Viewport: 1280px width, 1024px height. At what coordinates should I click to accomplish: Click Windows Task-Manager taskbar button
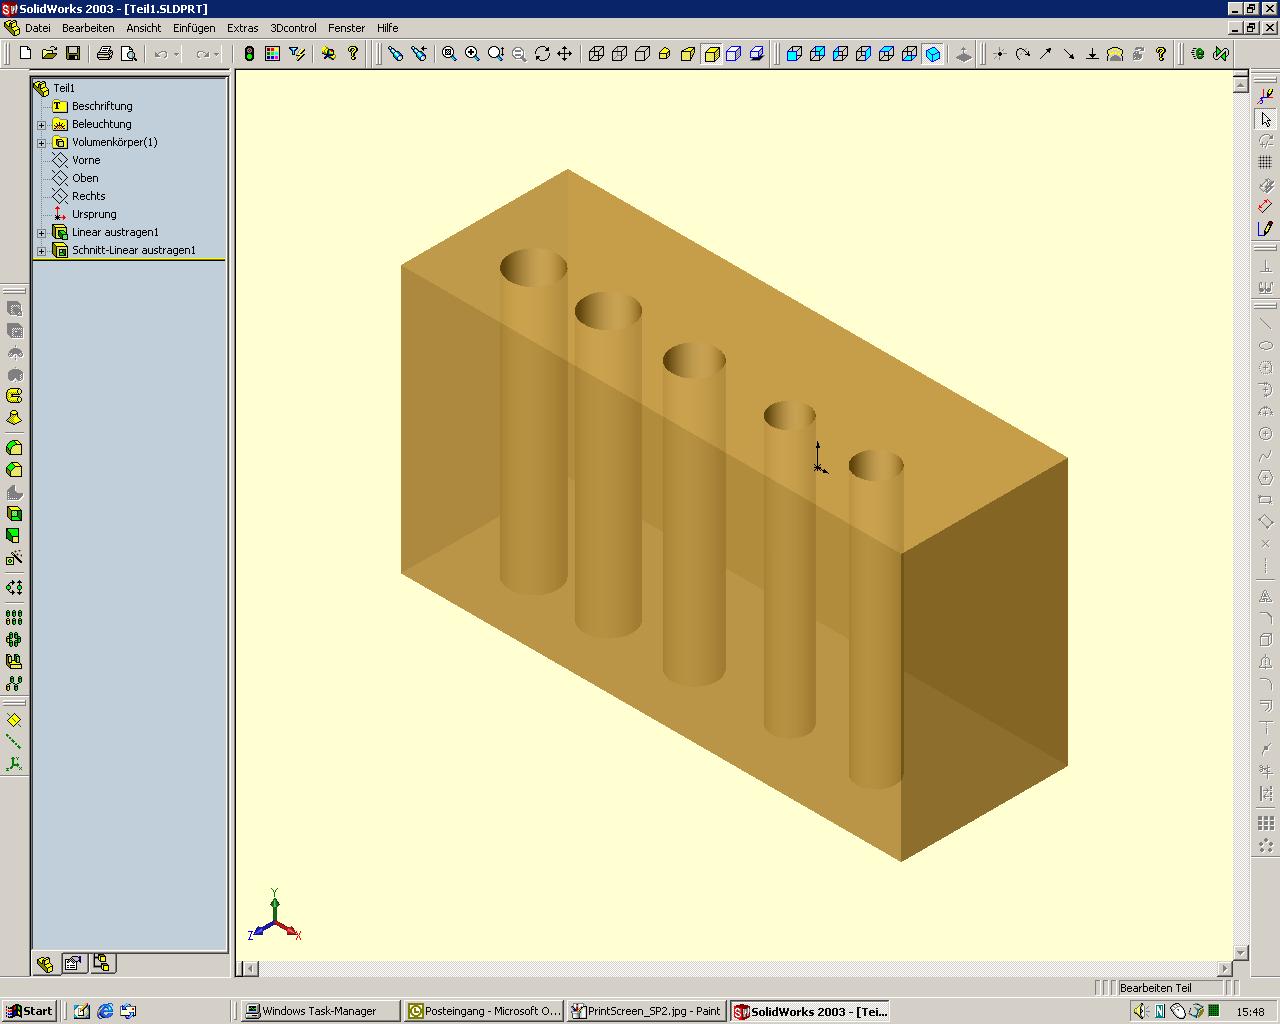(318, 1011)
